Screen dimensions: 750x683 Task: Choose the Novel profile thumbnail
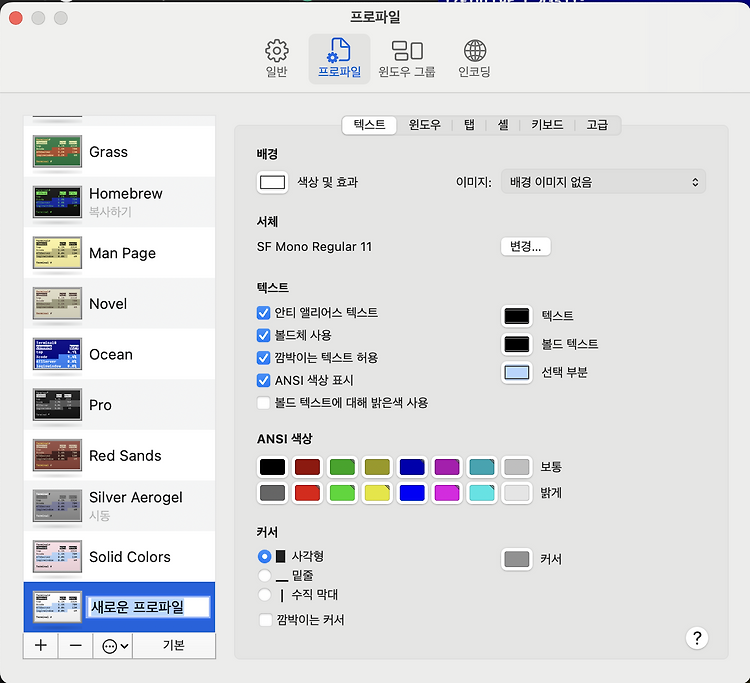pos(57,303)
